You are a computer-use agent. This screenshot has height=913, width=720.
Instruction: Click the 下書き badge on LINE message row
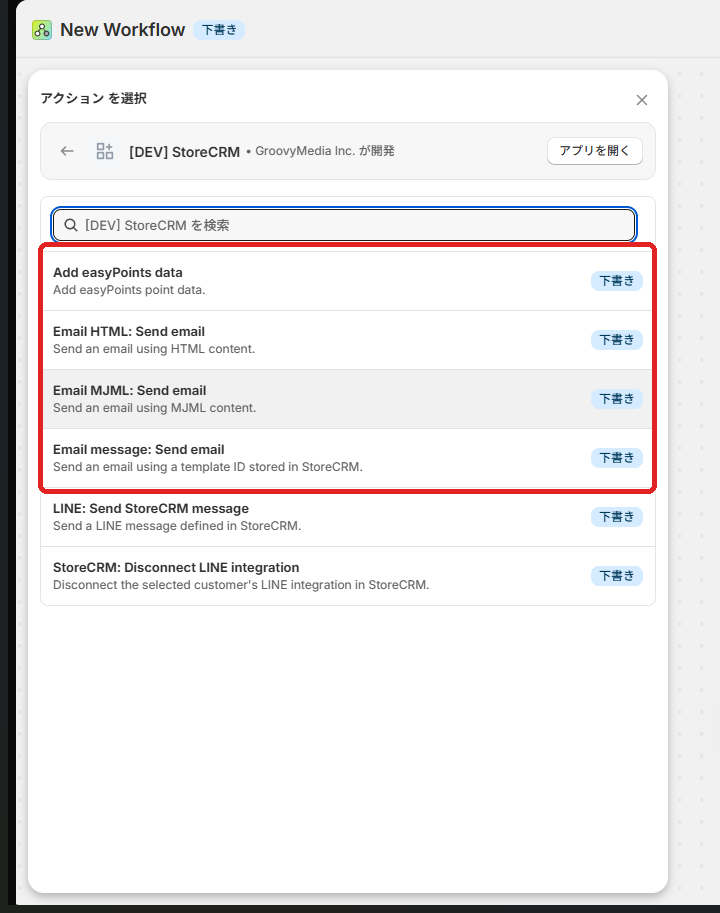617,517
